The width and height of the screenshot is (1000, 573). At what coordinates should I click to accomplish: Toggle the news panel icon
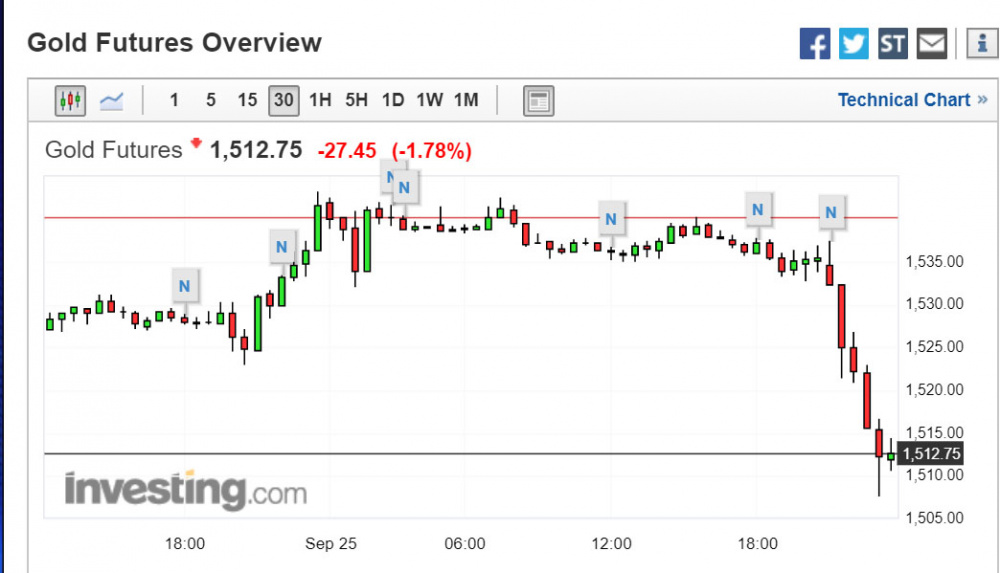(x=538, y=100)
